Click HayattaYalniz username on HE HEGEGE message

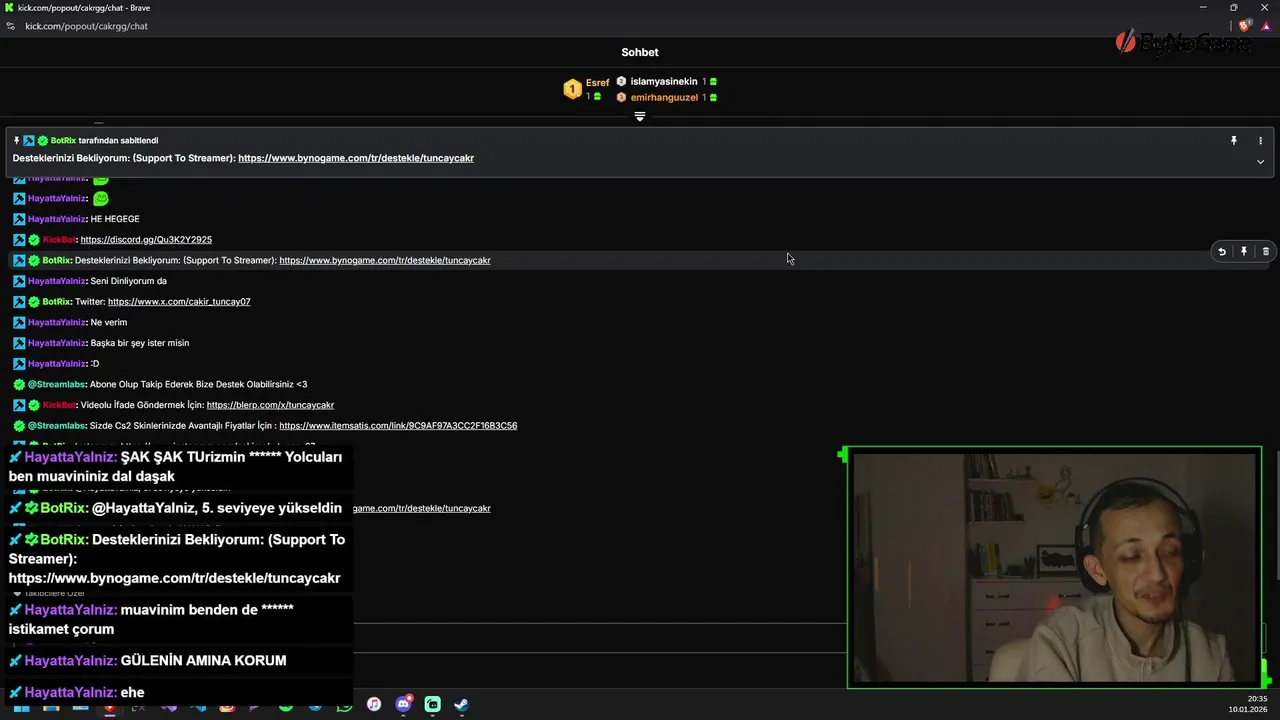(56, 219)
